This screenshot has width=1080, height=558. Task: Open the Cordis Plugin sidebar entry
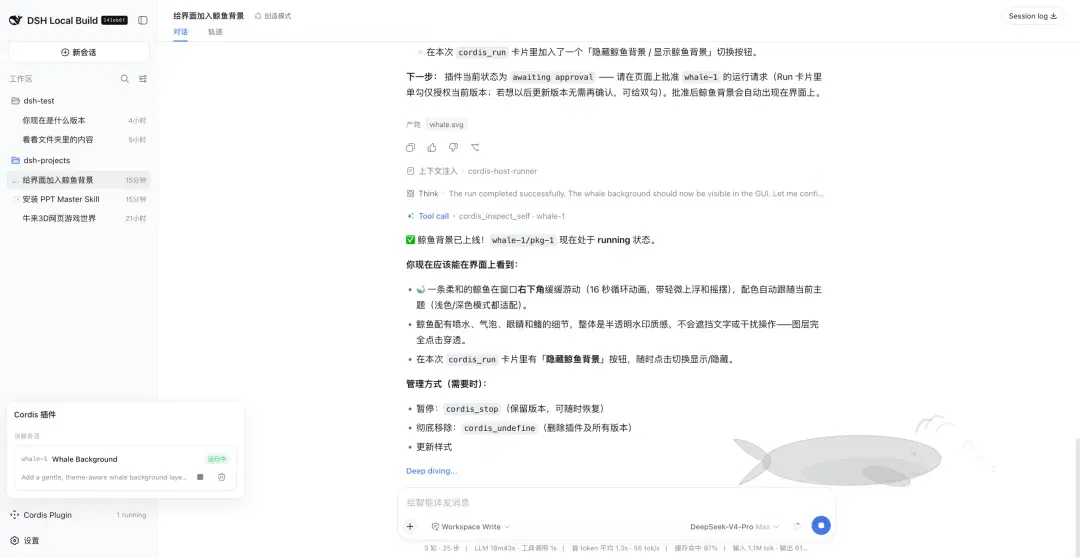(79, 515)
